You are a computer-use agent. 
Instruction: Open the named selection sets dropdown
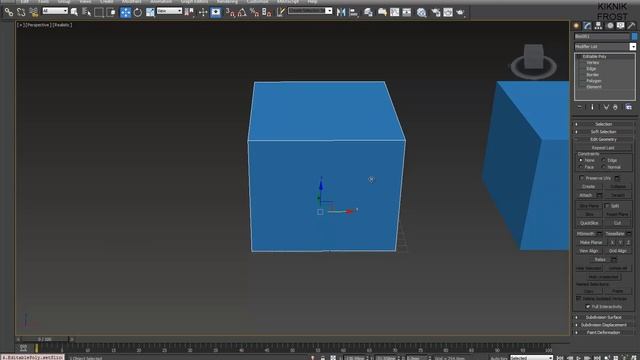pyautogui.click(x=310, y=11)
